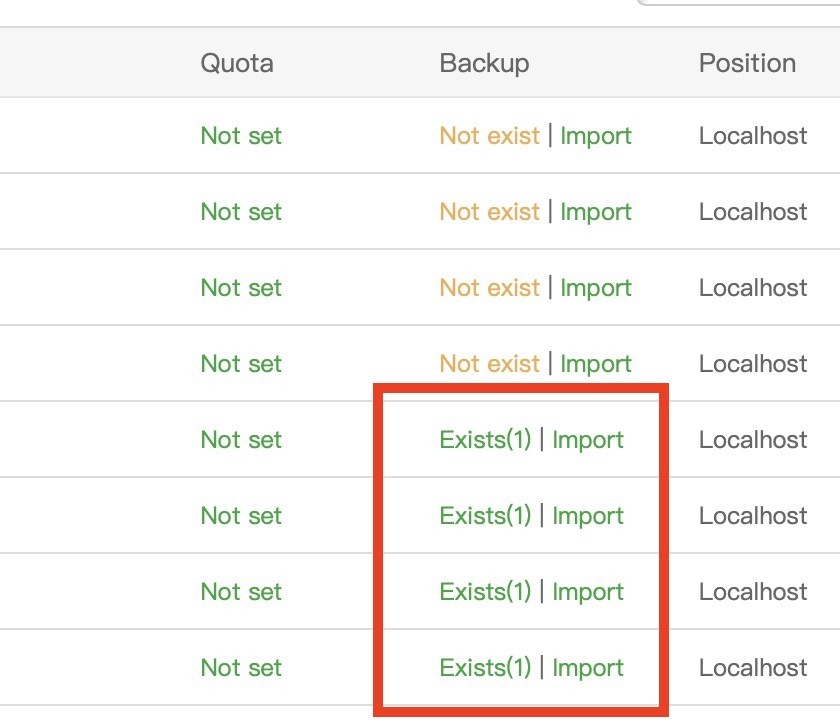Viewport: 840px width, 722px height.
Task: Open the last row's Exists(1) backup link
Action: point(485,668)
